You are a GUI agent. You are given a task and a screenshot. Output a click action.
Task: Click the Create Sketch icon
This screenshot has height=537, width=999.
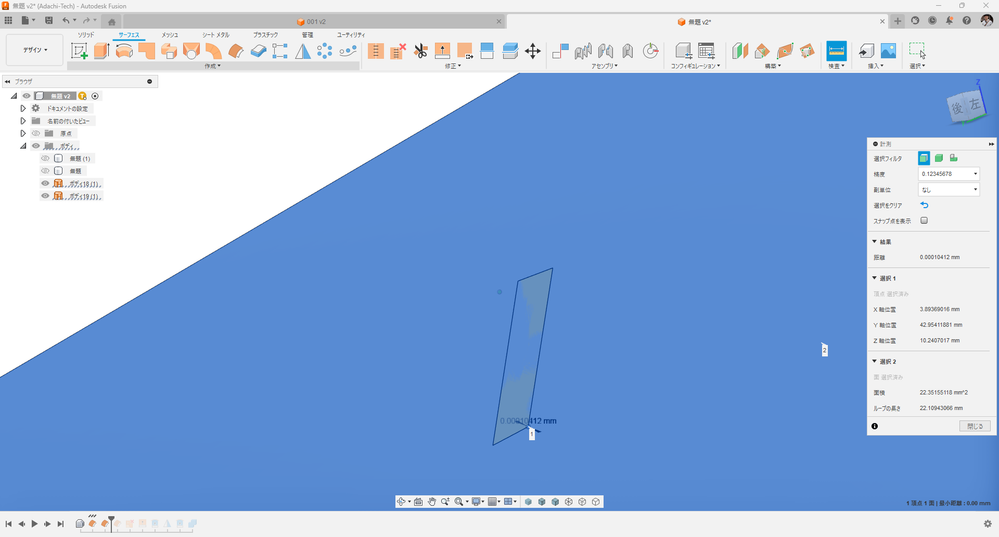80,51
